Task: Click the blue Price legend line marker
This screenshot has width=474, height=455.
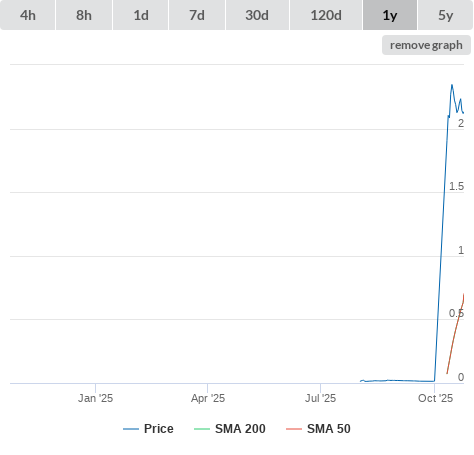Action: click(131, 429)
